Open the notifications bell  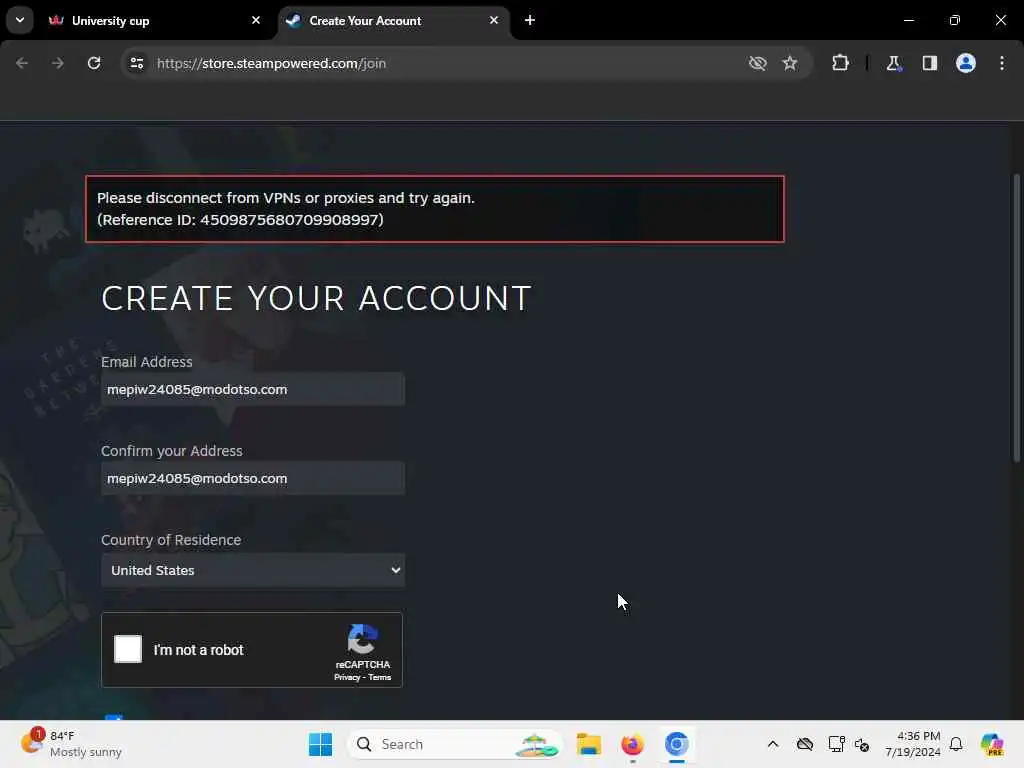(956, 744)
